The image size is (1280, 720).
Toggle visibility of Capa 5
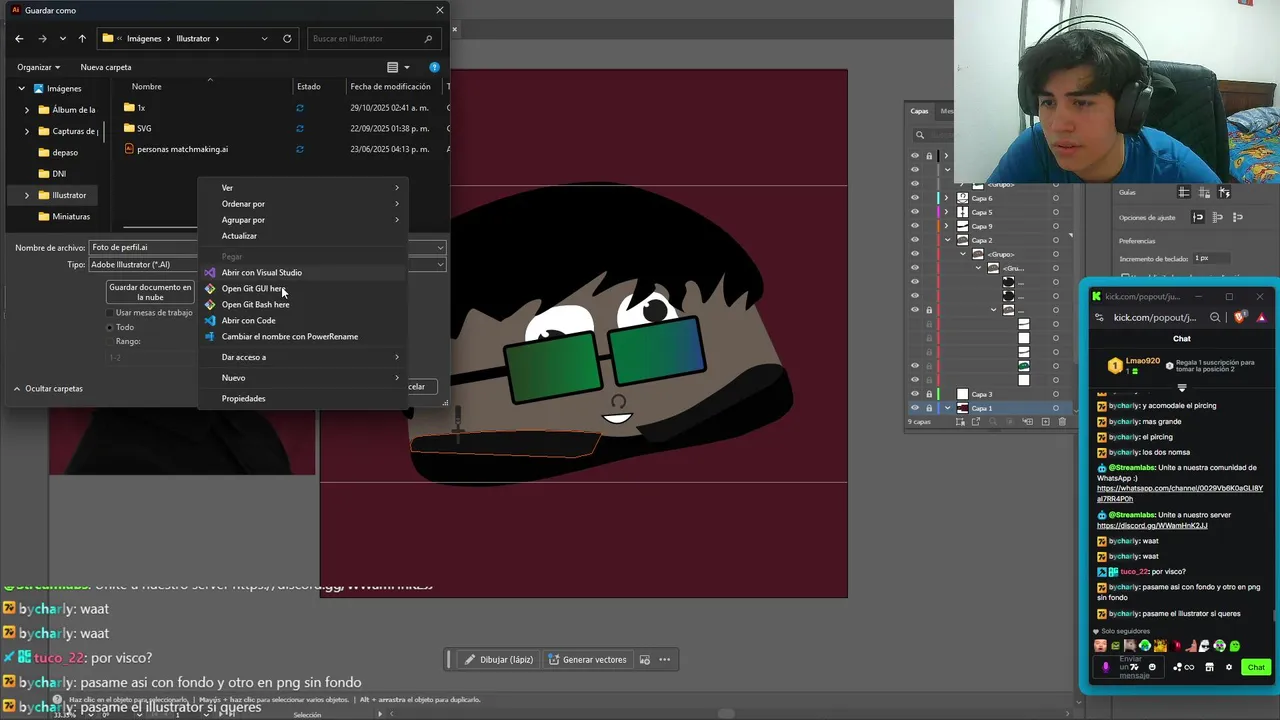(x=914, y=212)
